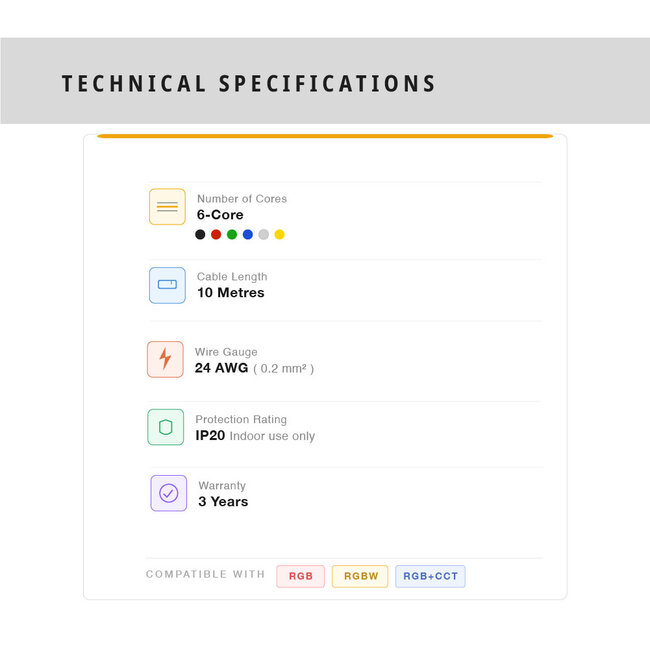Select the grey core color dot
The height and width of the screenshot is (650, 650).
(x=264, y=235)
